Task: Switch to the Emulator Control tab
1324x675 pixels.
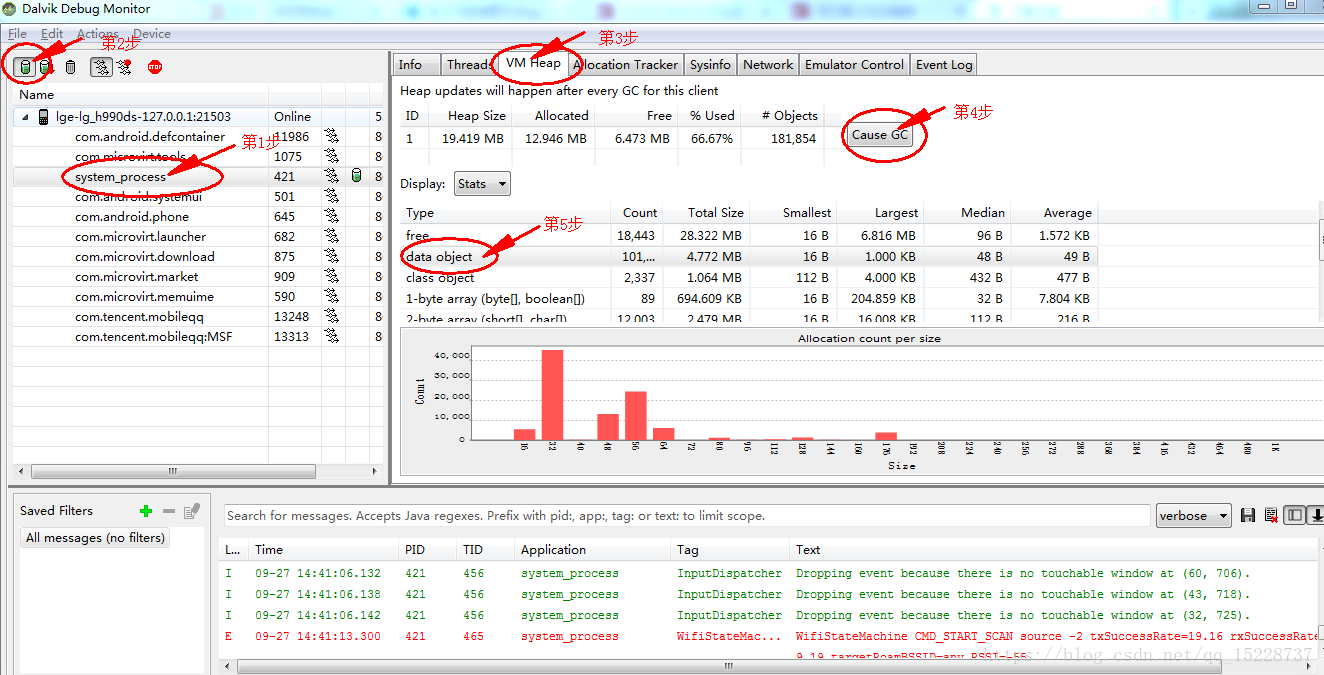Action: 854,65
